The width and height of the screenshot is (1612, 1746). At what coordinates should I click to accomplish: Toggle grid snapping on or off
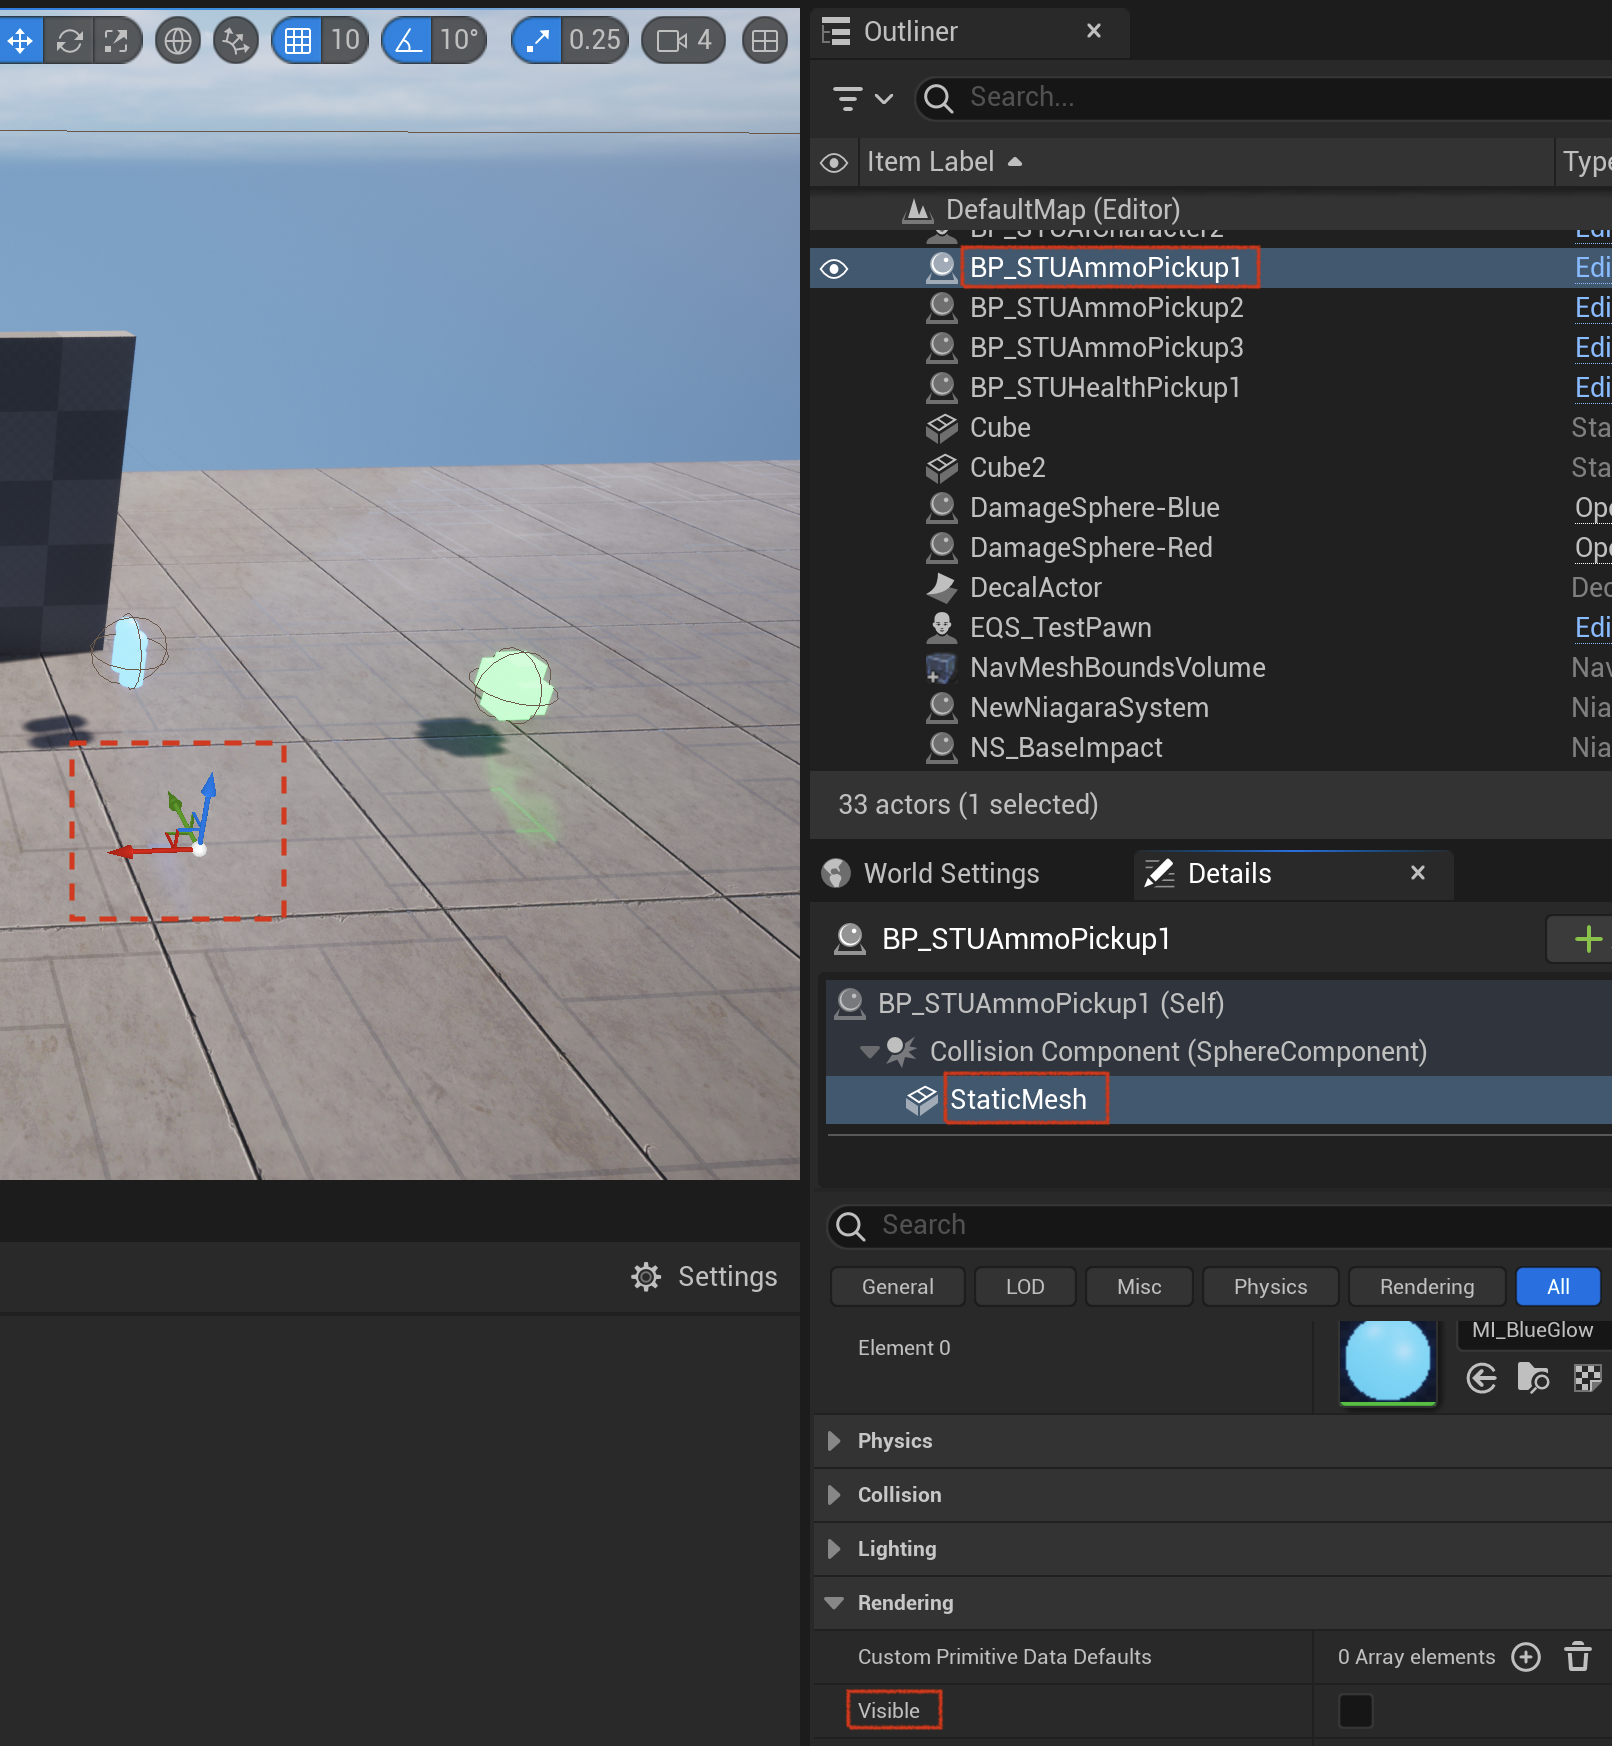click(x=298, y=41)
